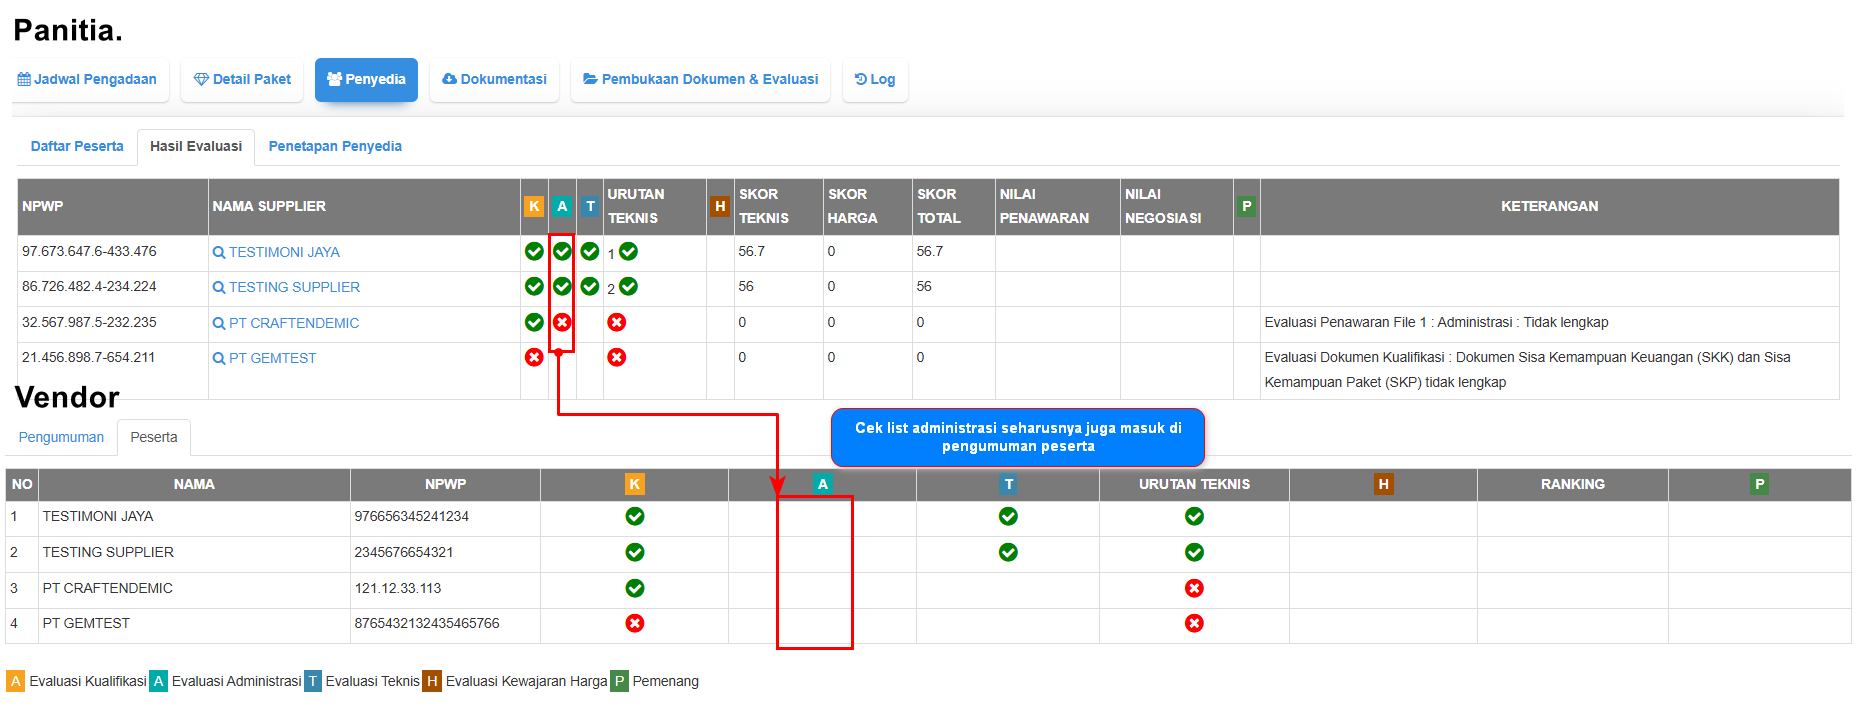Open the Pengumuman tab under Vendor
The height and width of the screenshot is (725, 1857).
tap(61, 437)
